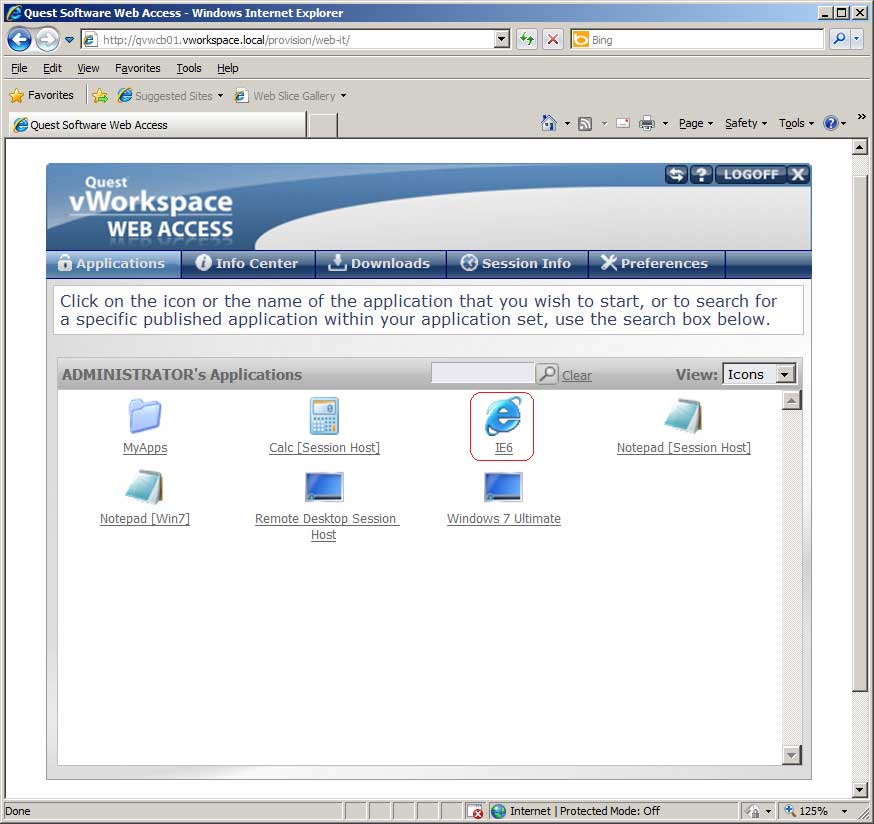
Task: Click the RSS feeds icon
Action: click(x=585, y=123)
